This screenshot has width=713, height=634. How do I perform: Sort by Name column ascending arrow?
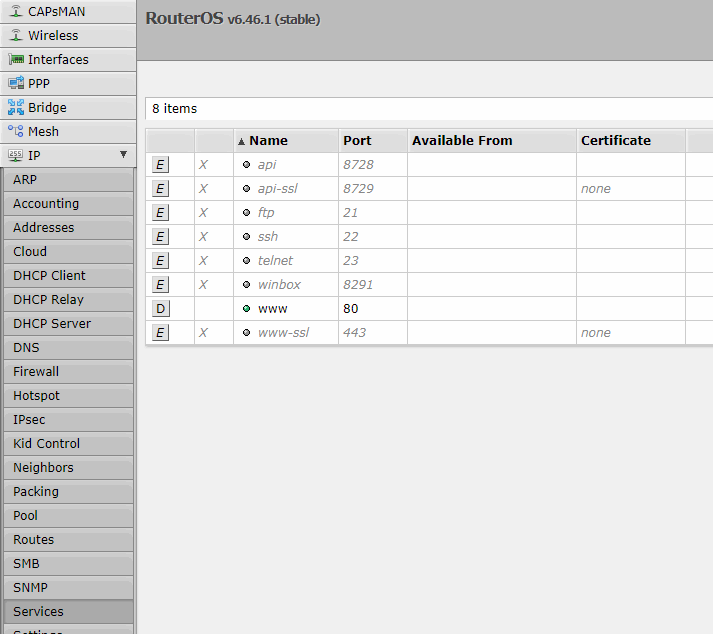coord(241,141)
